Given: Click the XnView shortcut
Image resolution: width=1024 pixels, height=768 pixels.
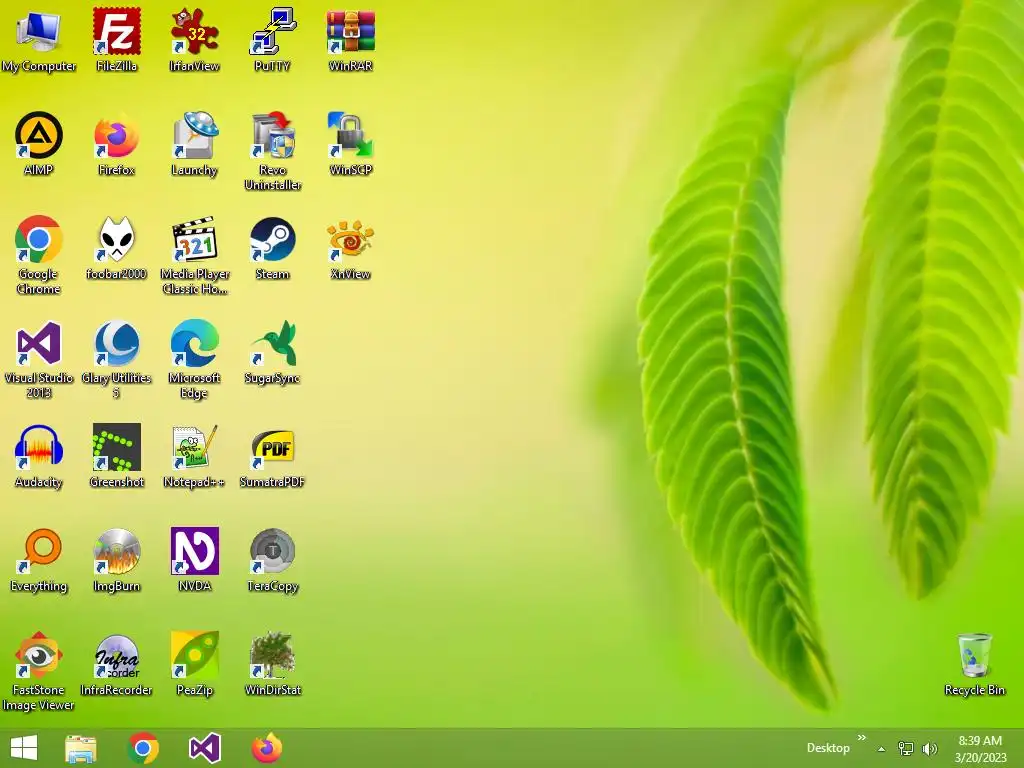Looking at the screenshot, I should [351, 248].
